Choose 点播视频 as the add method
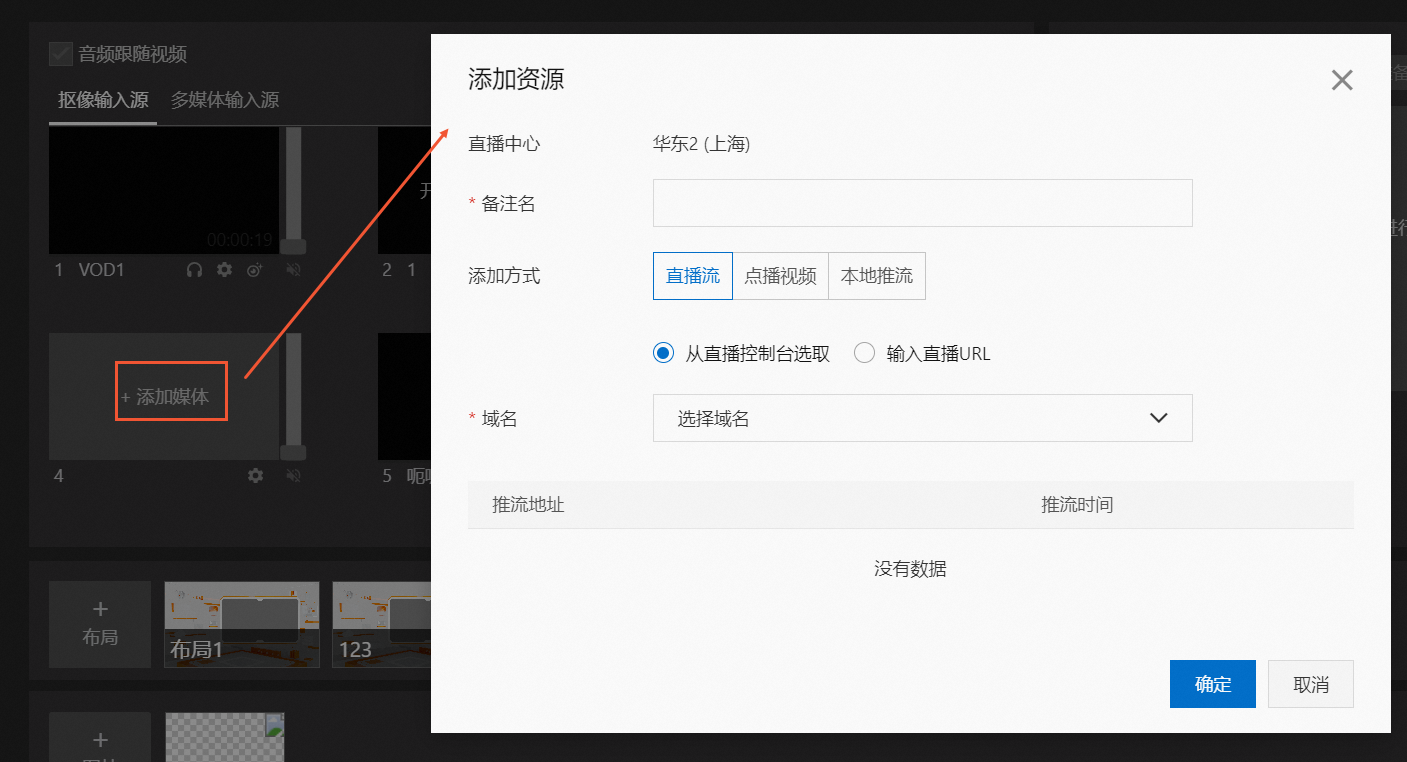 (x=780, y=276)
